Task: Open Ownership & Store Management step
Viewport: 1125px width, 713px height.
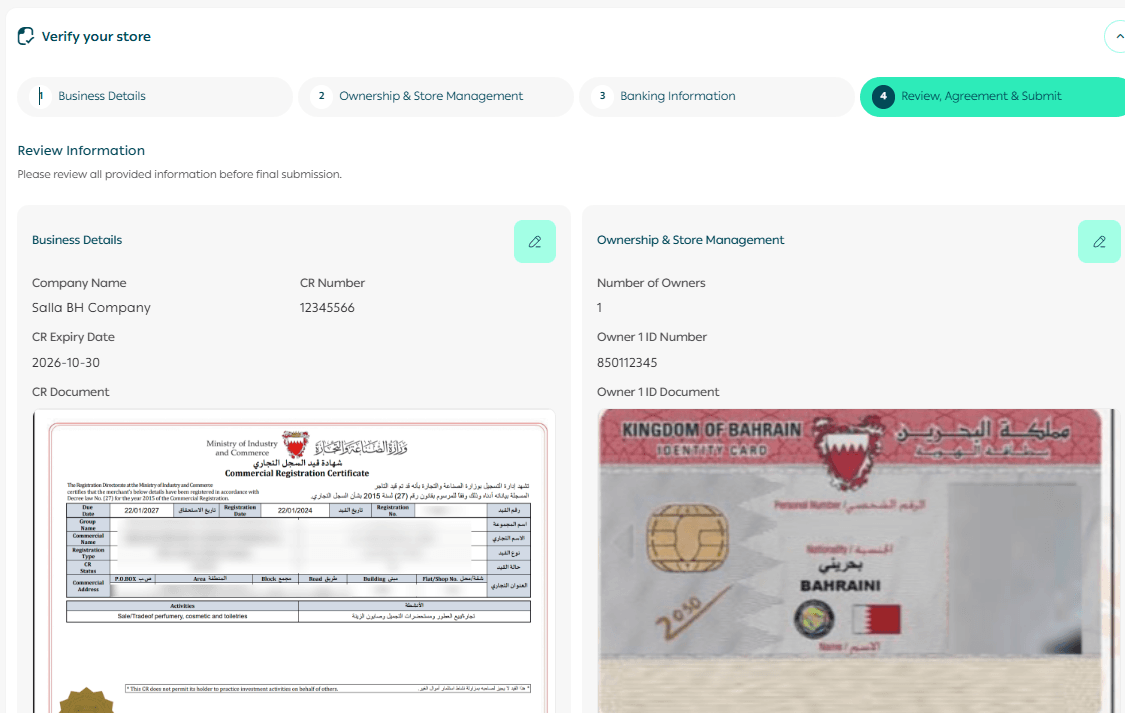Action: click(436, 96)
